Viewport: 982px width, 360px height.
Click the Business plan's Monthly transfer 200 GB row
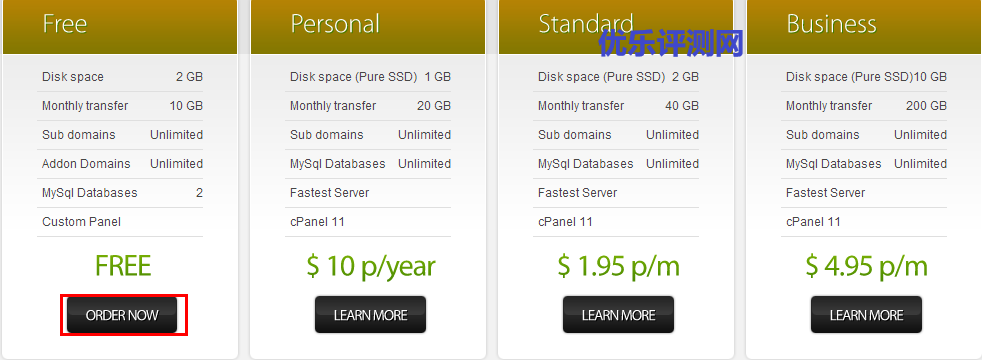point(864,106)
